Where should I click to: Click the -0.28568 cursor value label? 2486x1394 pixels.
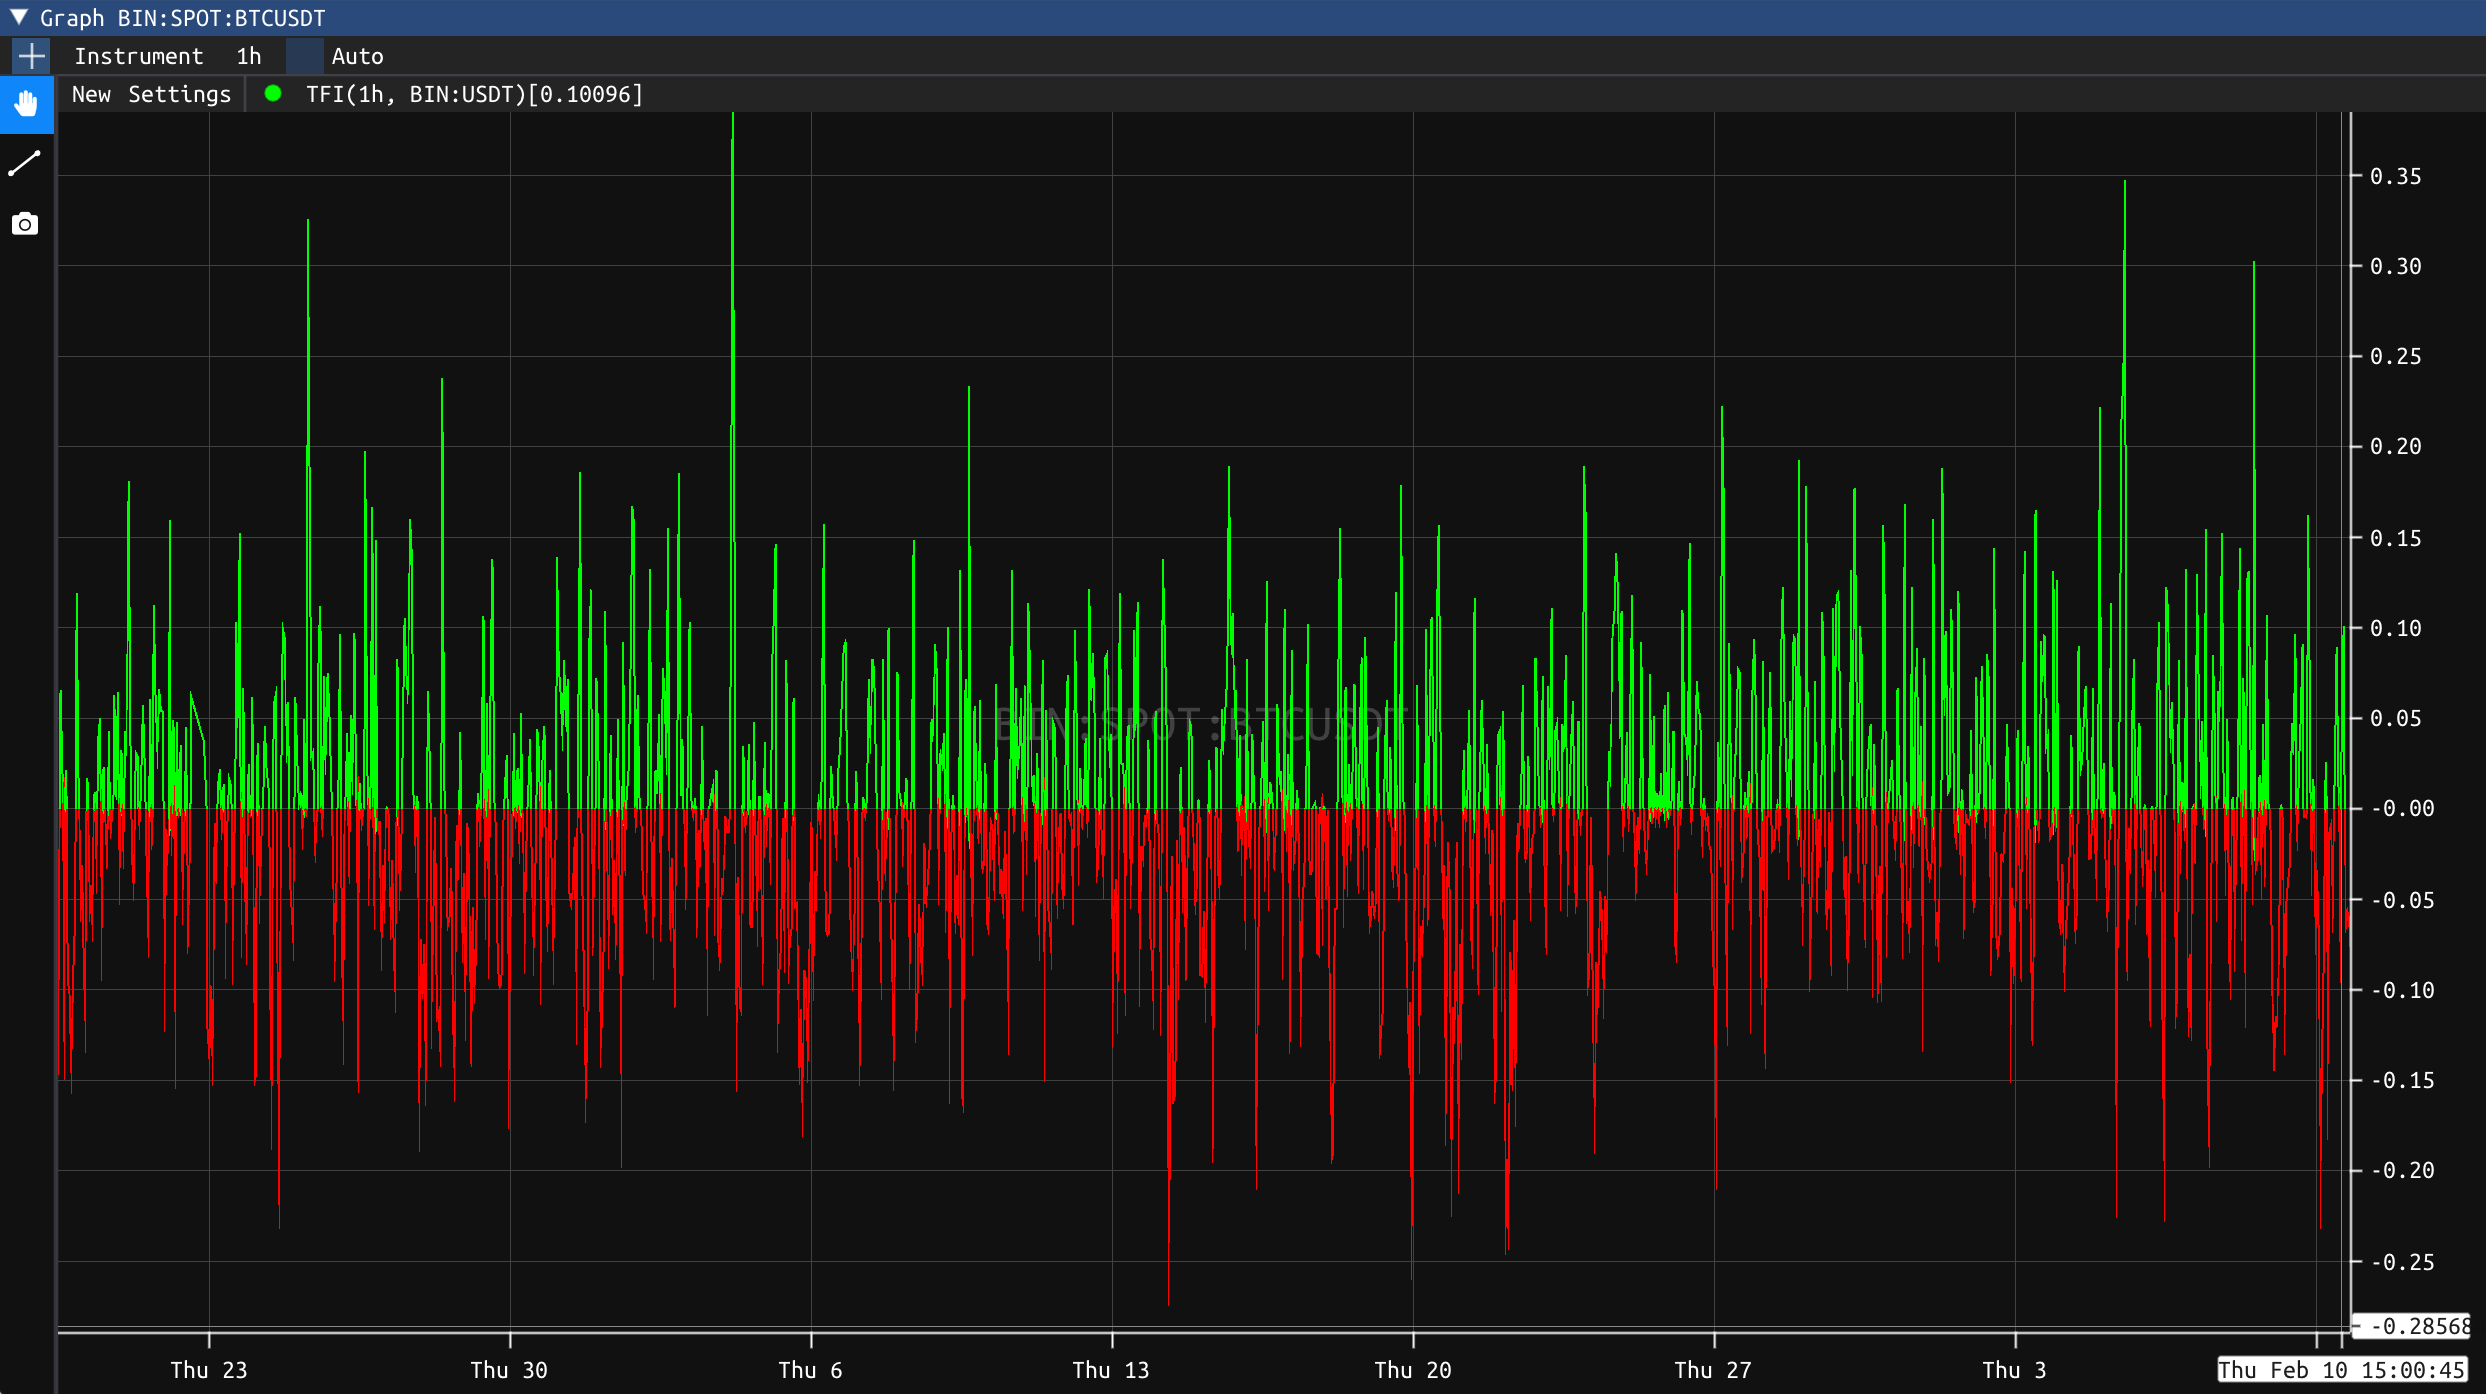[x=2412, y=1326]
